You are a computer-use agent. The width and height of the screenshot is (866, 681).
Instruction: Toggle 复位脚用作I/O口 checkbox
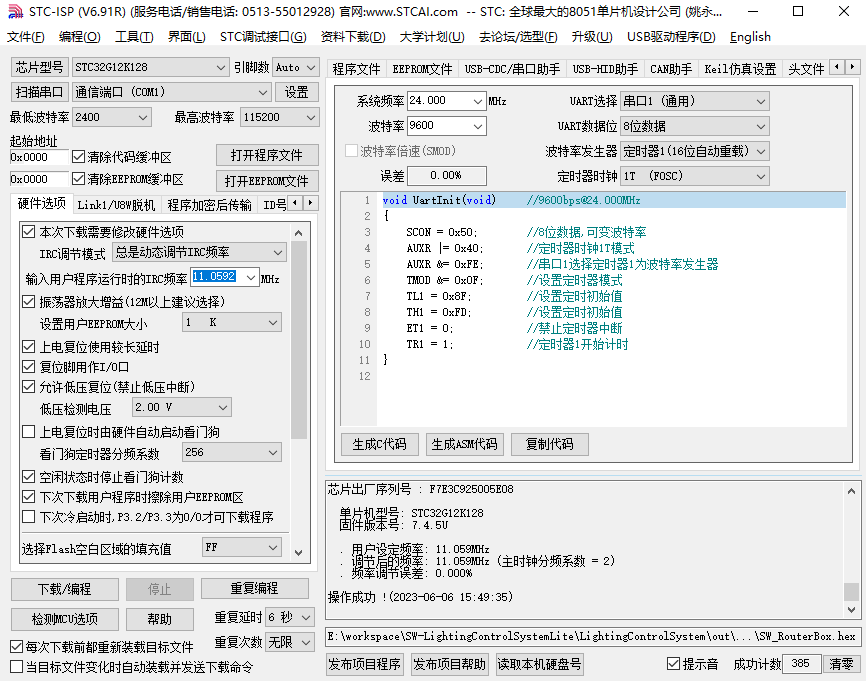[x=28, y=367]
